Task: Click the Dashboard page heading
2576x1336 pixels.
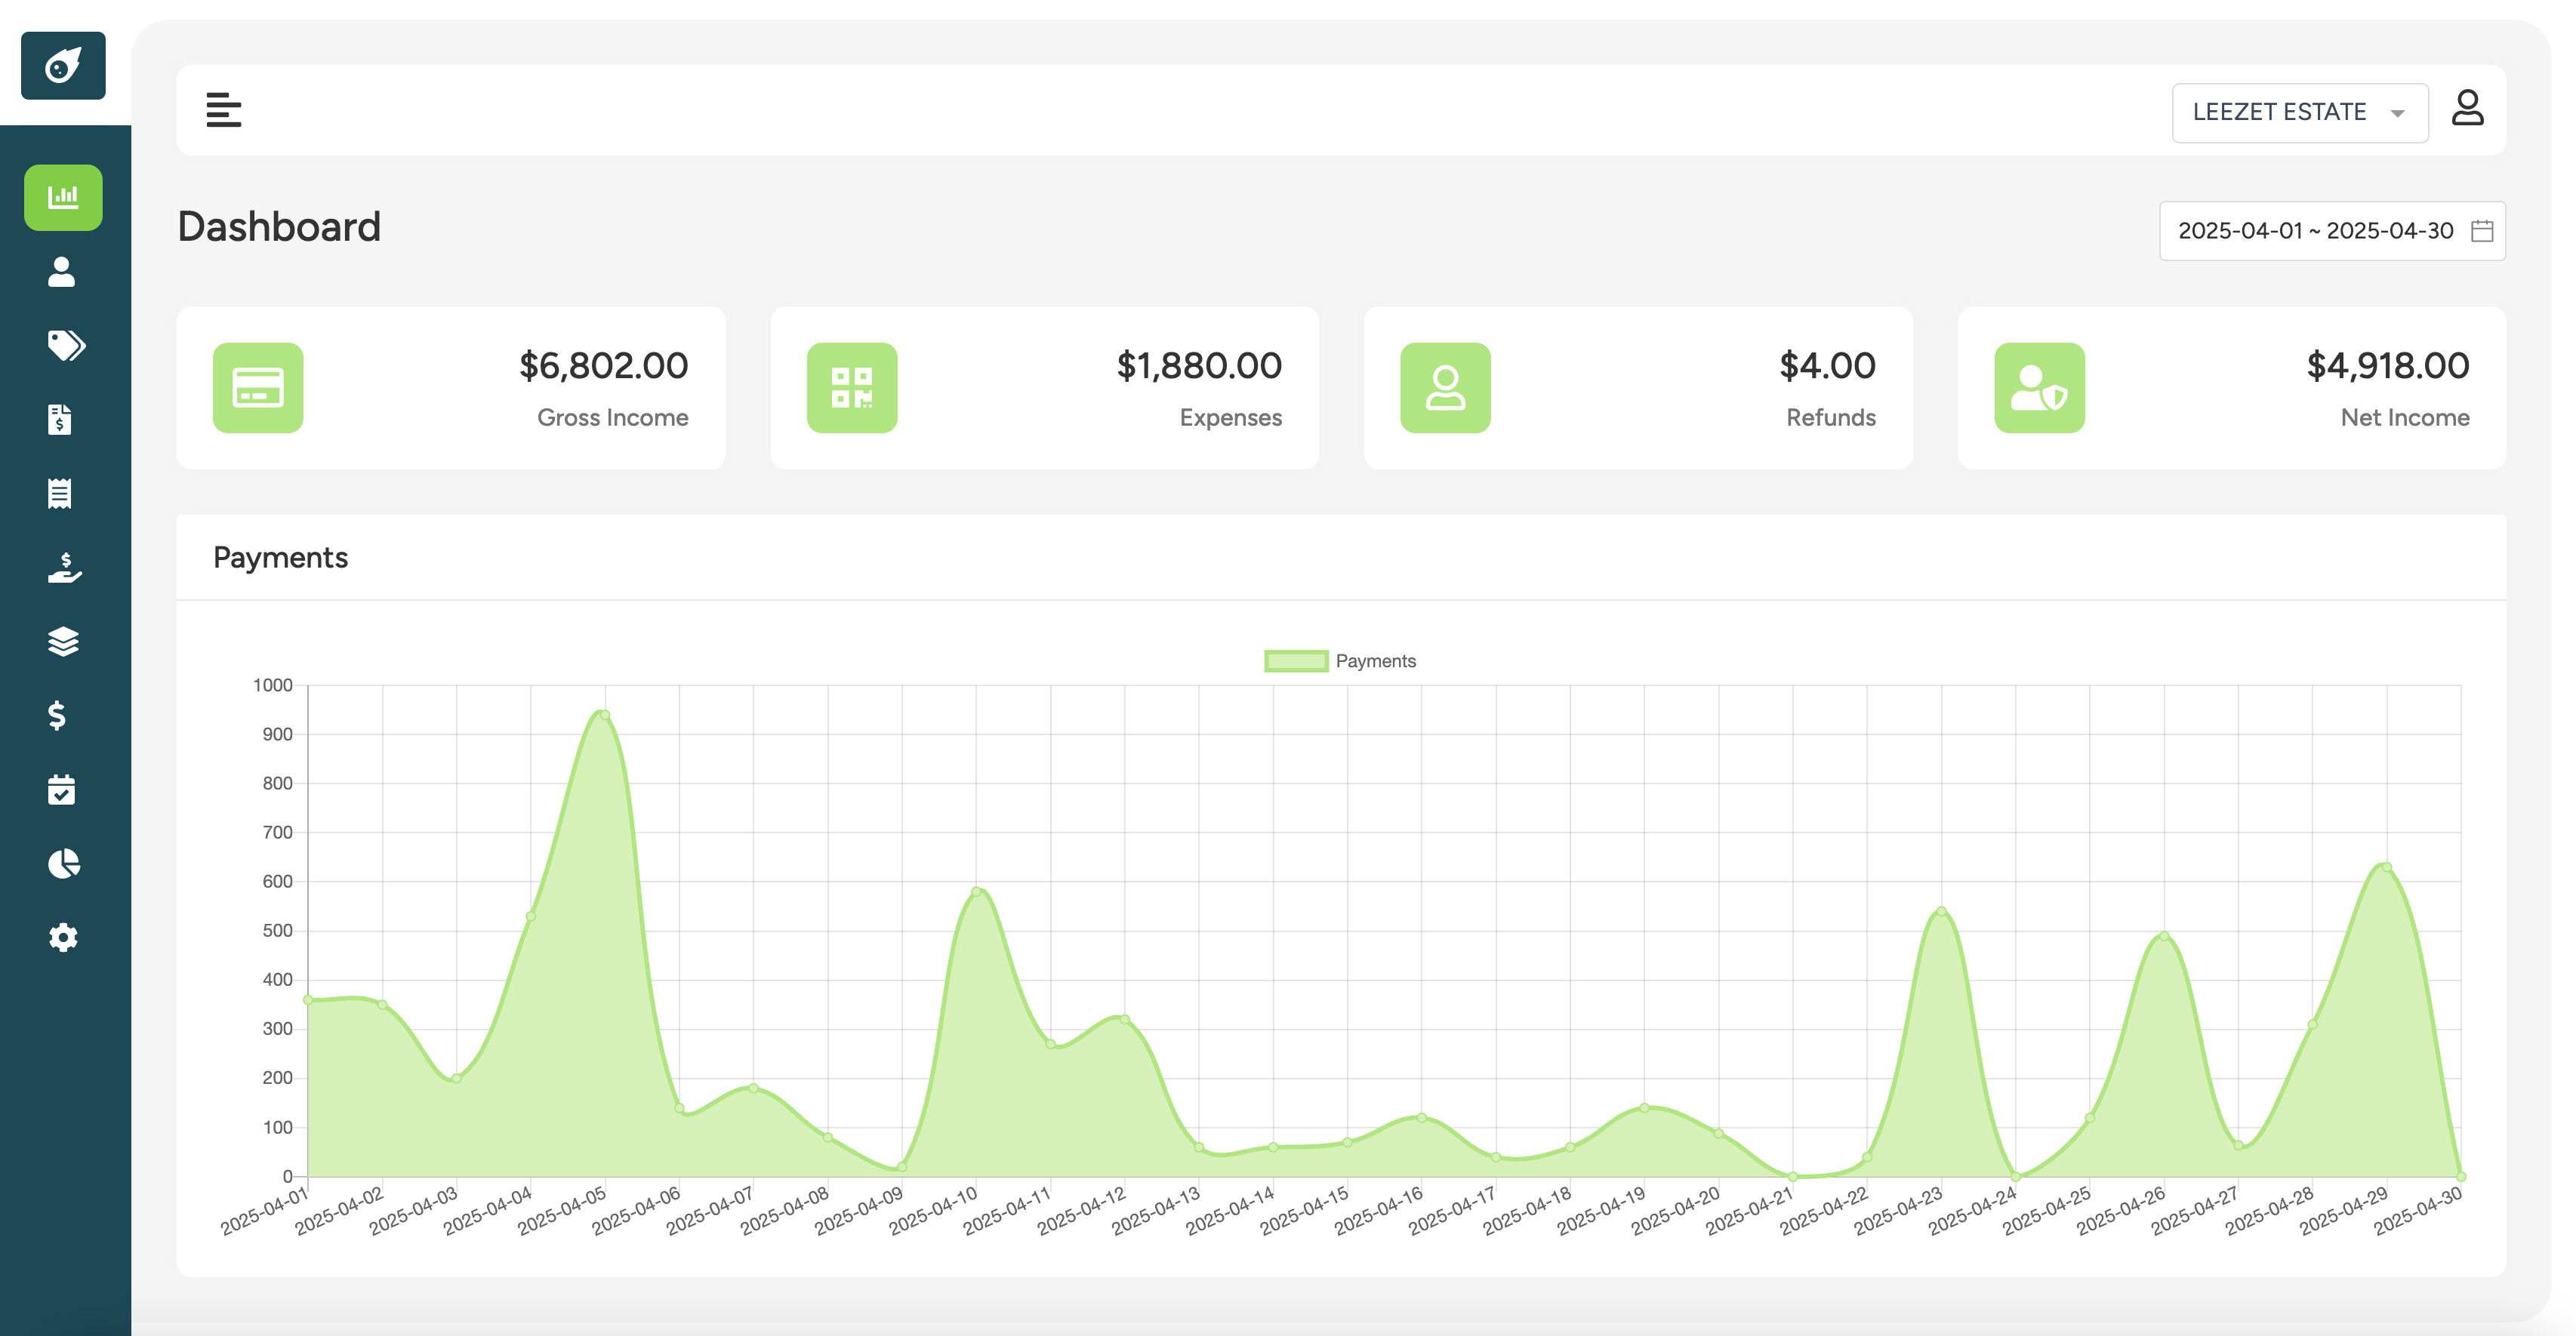Action: pos(279,227)
